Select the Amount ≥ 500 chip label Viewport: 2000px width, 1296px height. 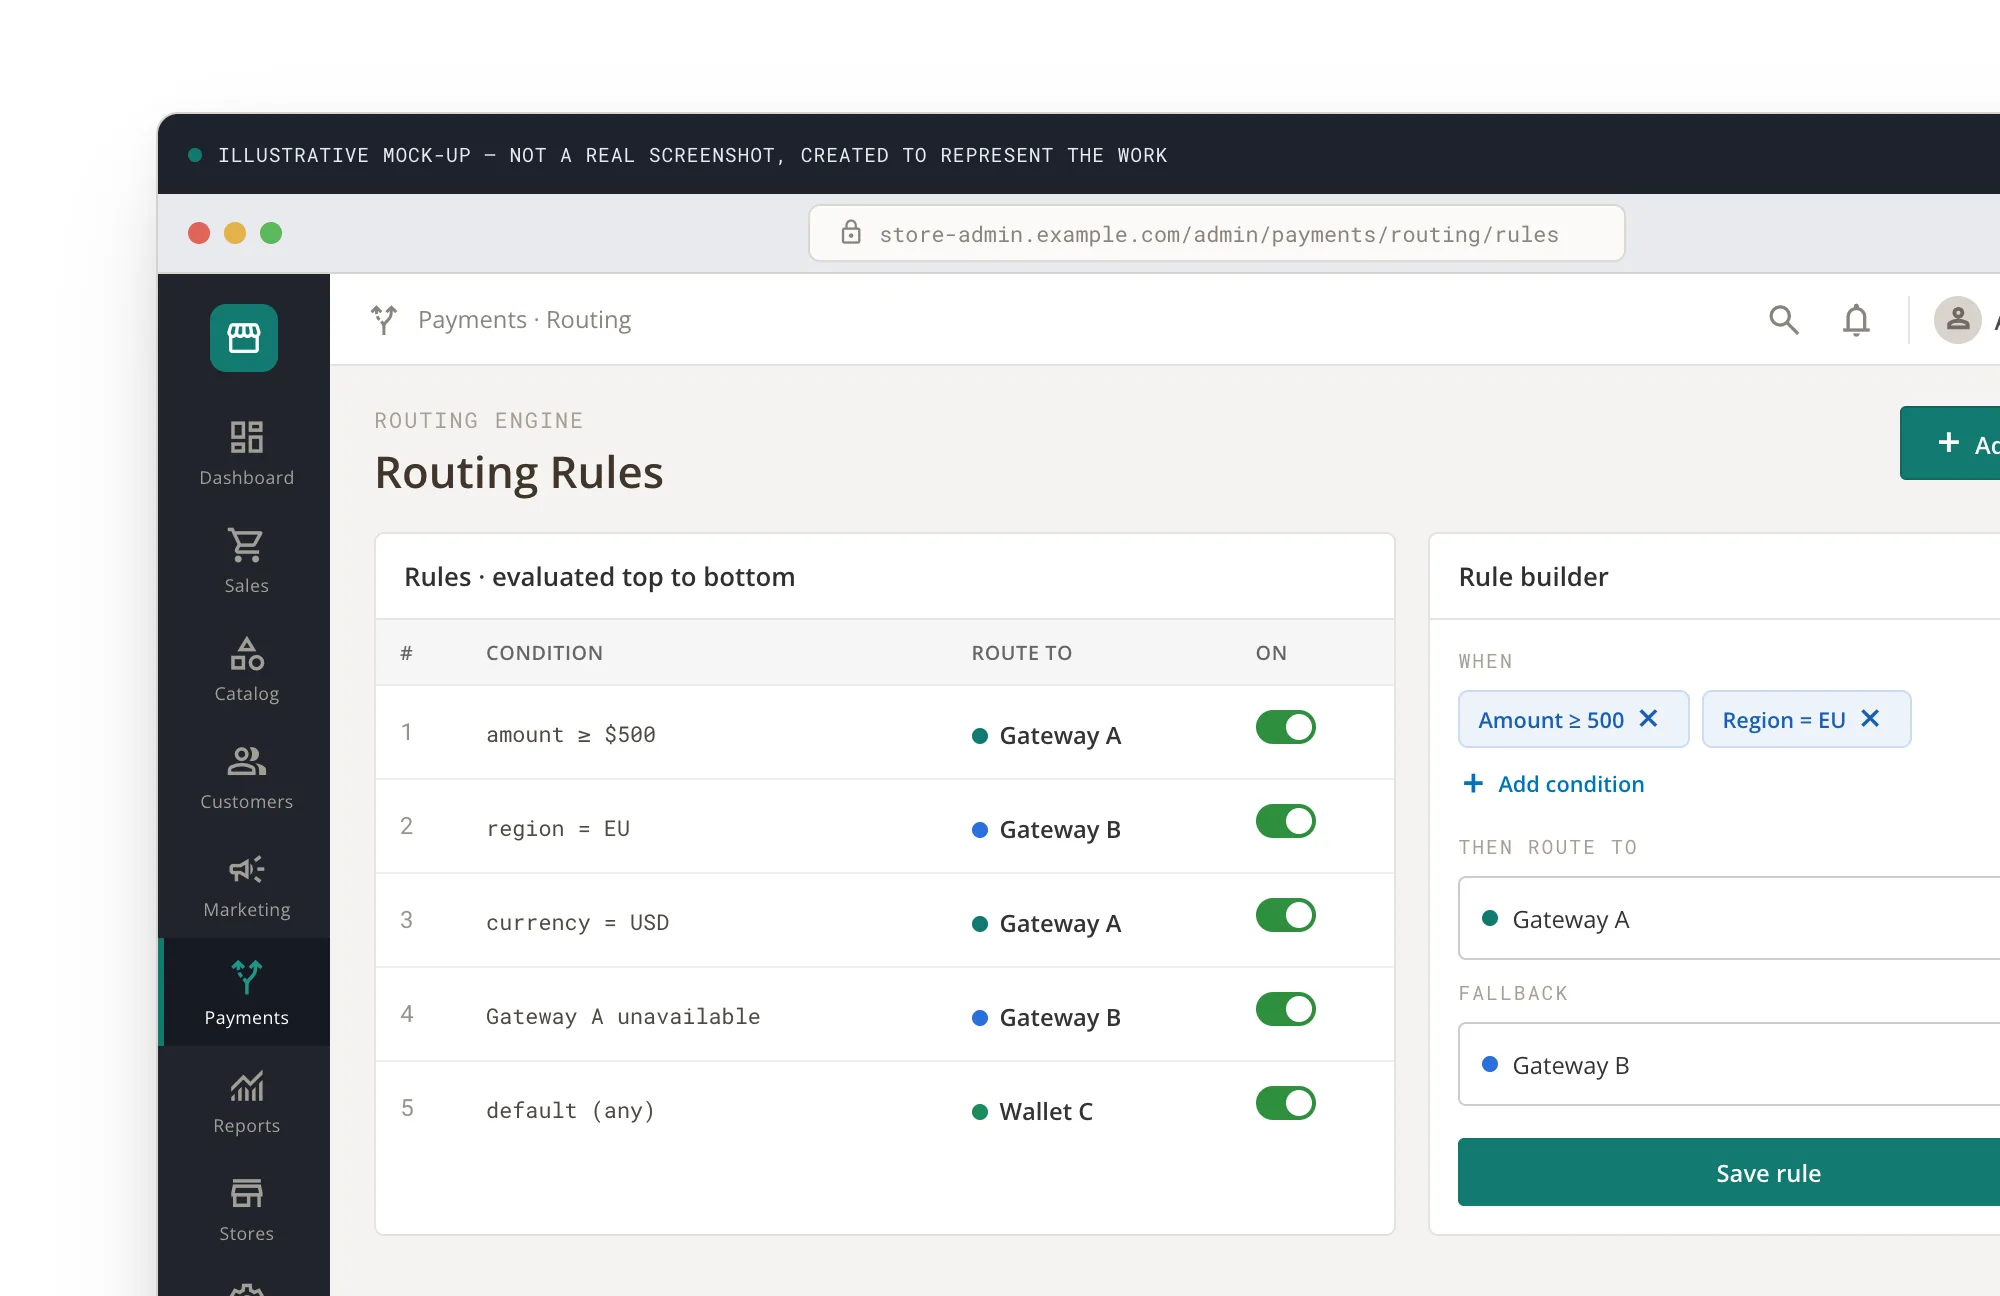1551,720
